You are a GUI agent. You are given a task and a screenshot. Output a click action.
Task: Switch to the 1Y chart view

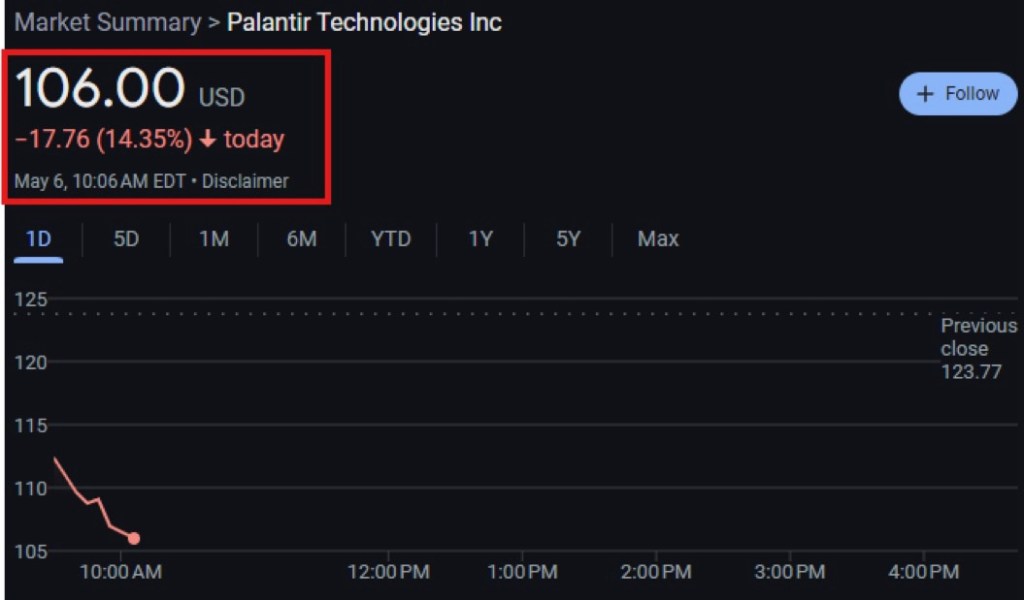coord(481,239)
